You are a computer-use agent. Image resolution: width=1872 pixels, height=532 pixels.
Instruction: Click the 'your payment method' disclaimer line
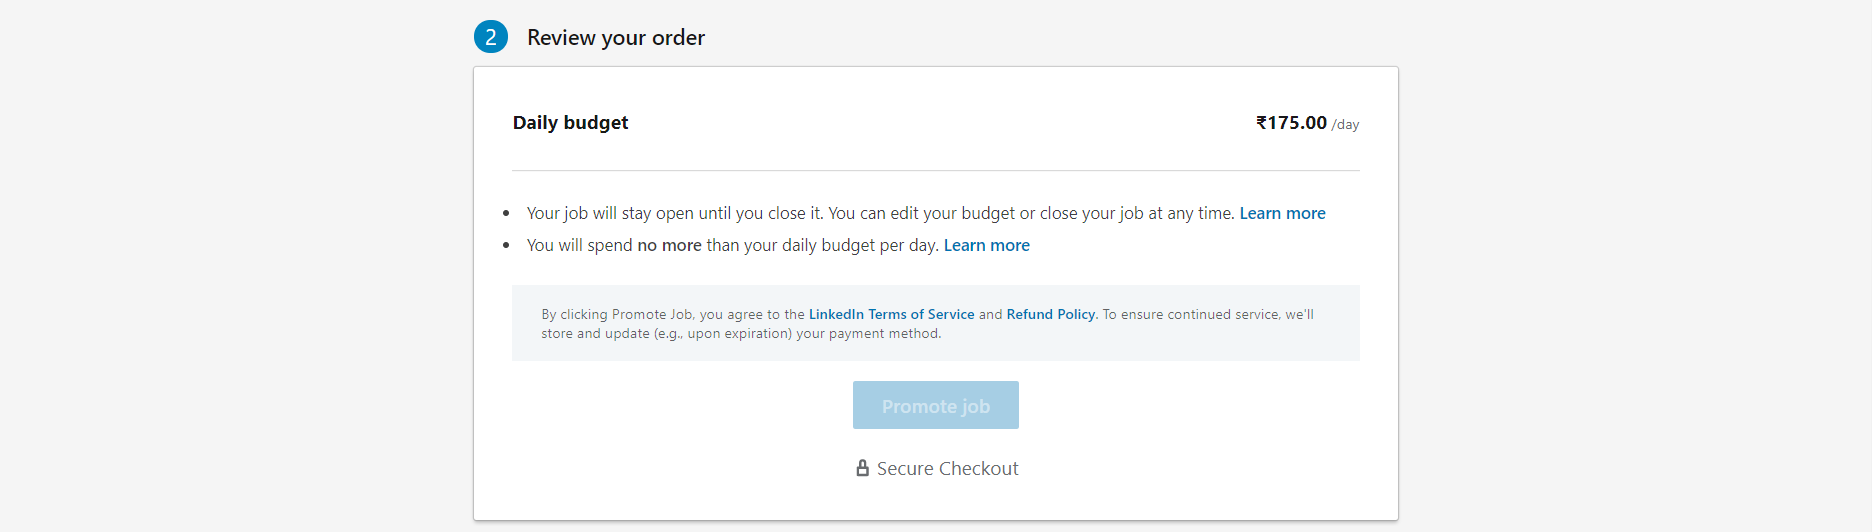[x=740, y=334]
